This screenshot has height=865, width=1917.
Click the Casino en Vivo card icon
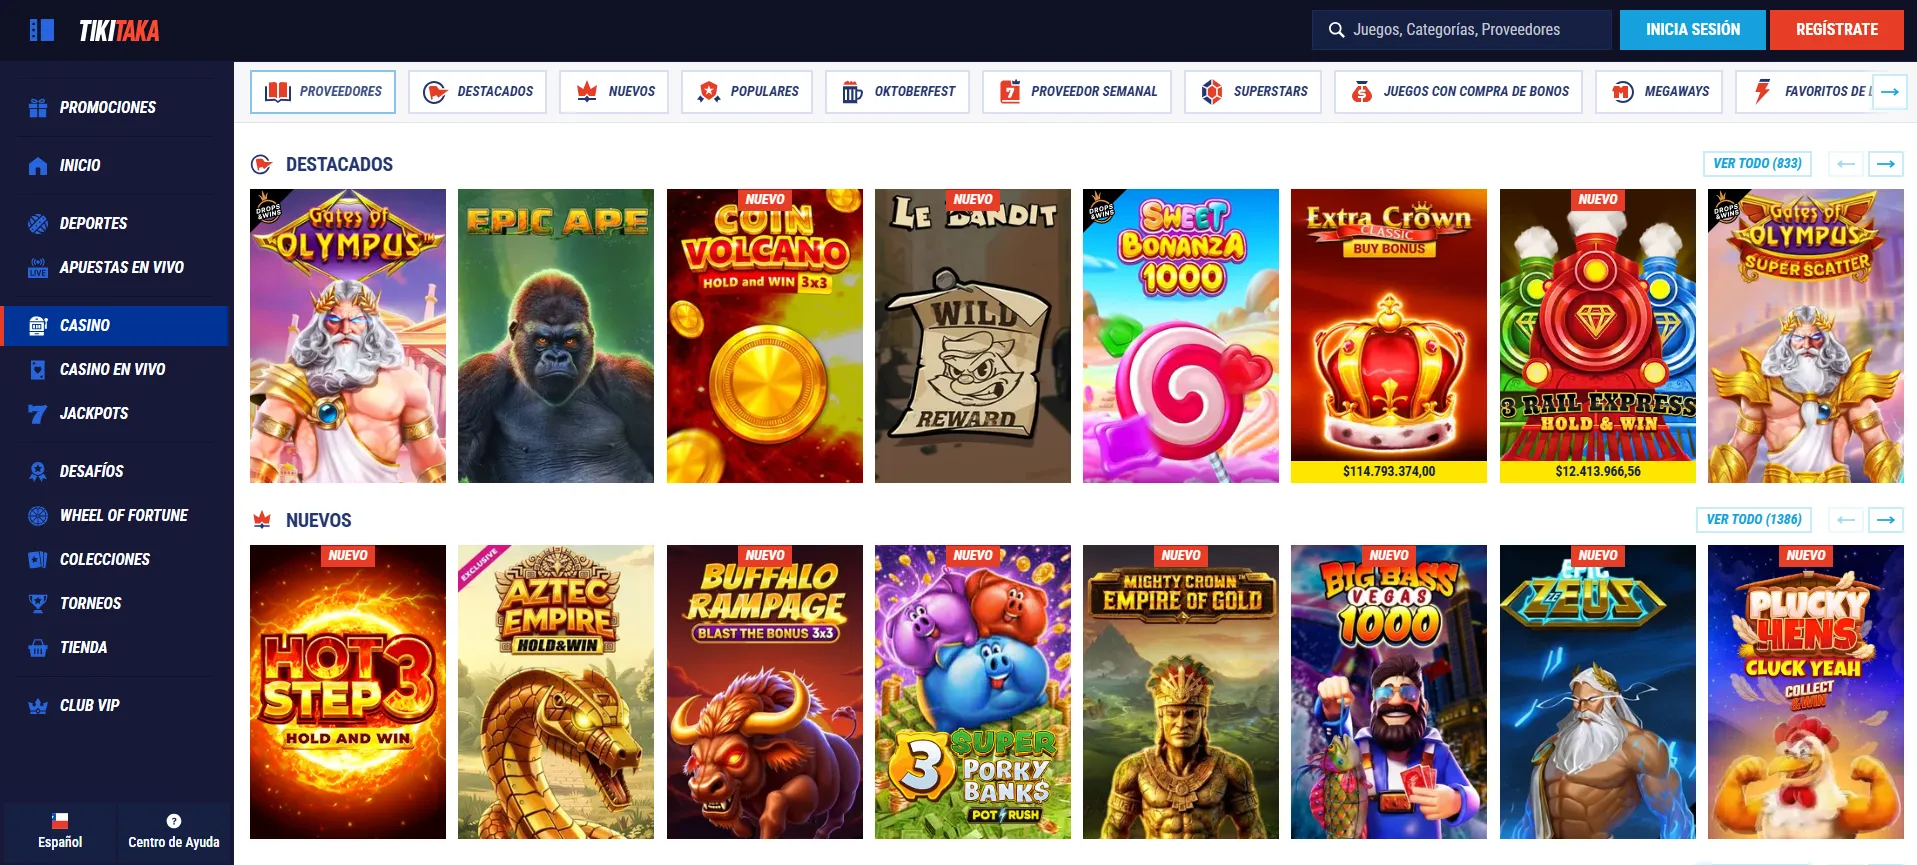point(38,369)
